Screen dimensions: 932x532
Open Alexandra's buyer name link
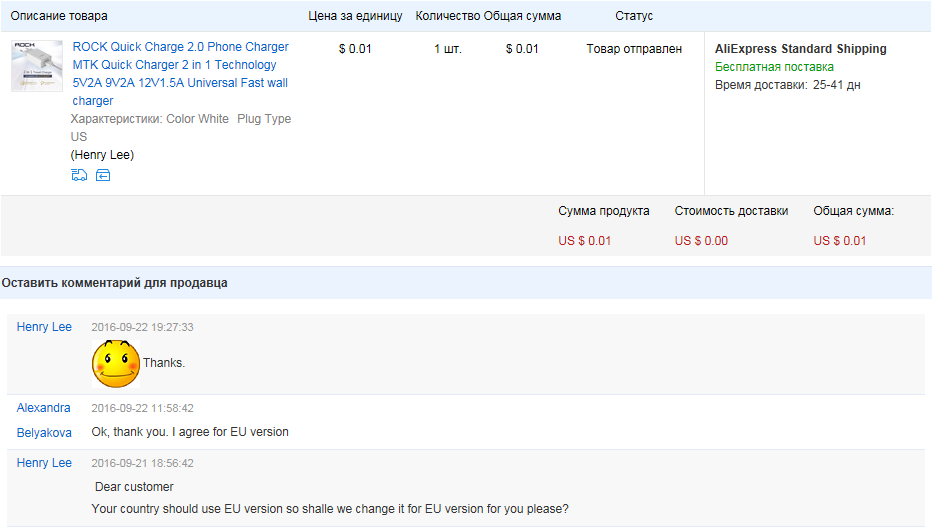click(43, 408)
